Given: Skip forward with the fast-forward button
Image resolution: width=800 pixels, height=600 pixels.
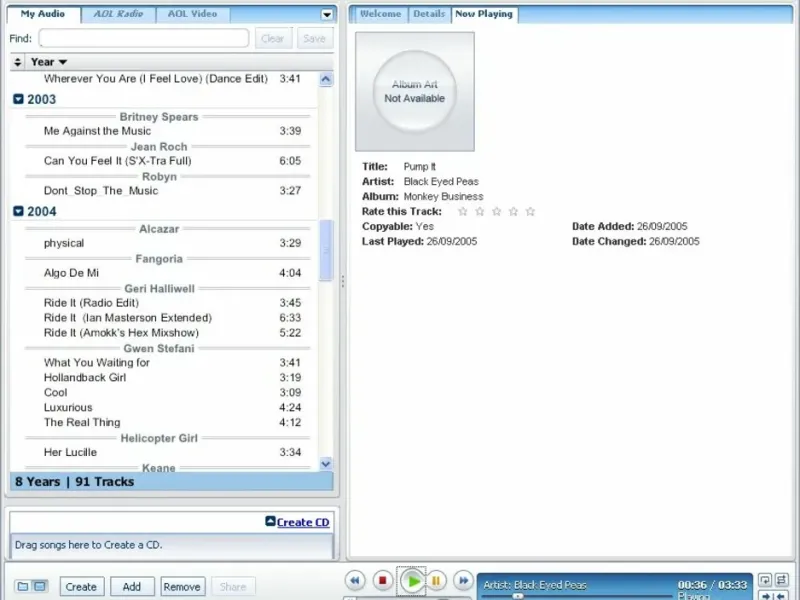Looking at the screenshot, I should click(x=463, y=580).
